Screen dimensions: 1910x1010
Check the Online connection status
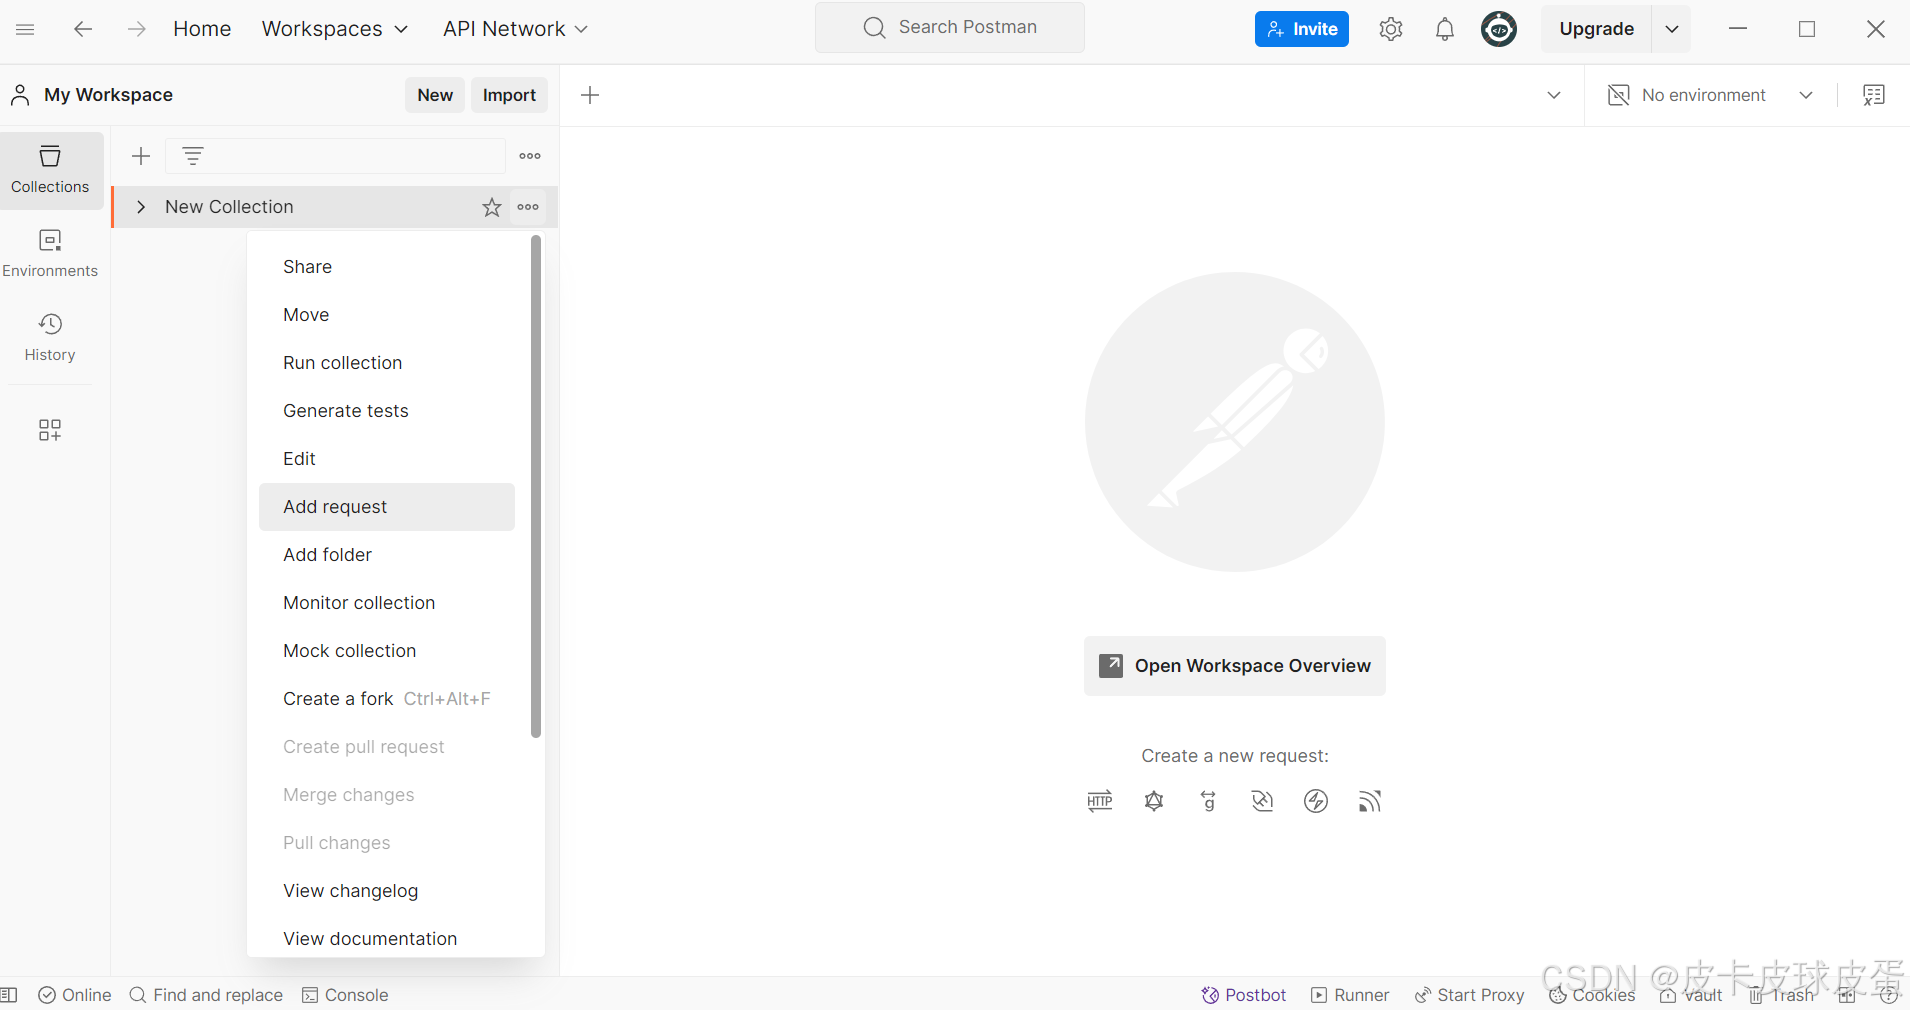pos(75,995)
